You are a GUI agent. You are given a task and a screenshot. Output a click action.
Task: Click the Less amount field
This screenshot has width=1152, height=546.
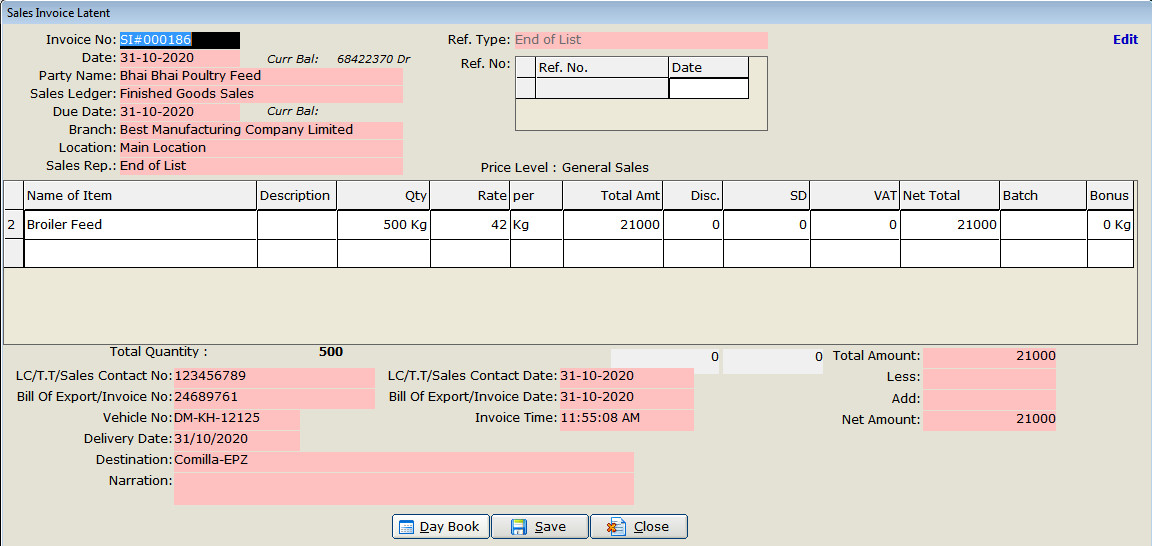[989, 378]
